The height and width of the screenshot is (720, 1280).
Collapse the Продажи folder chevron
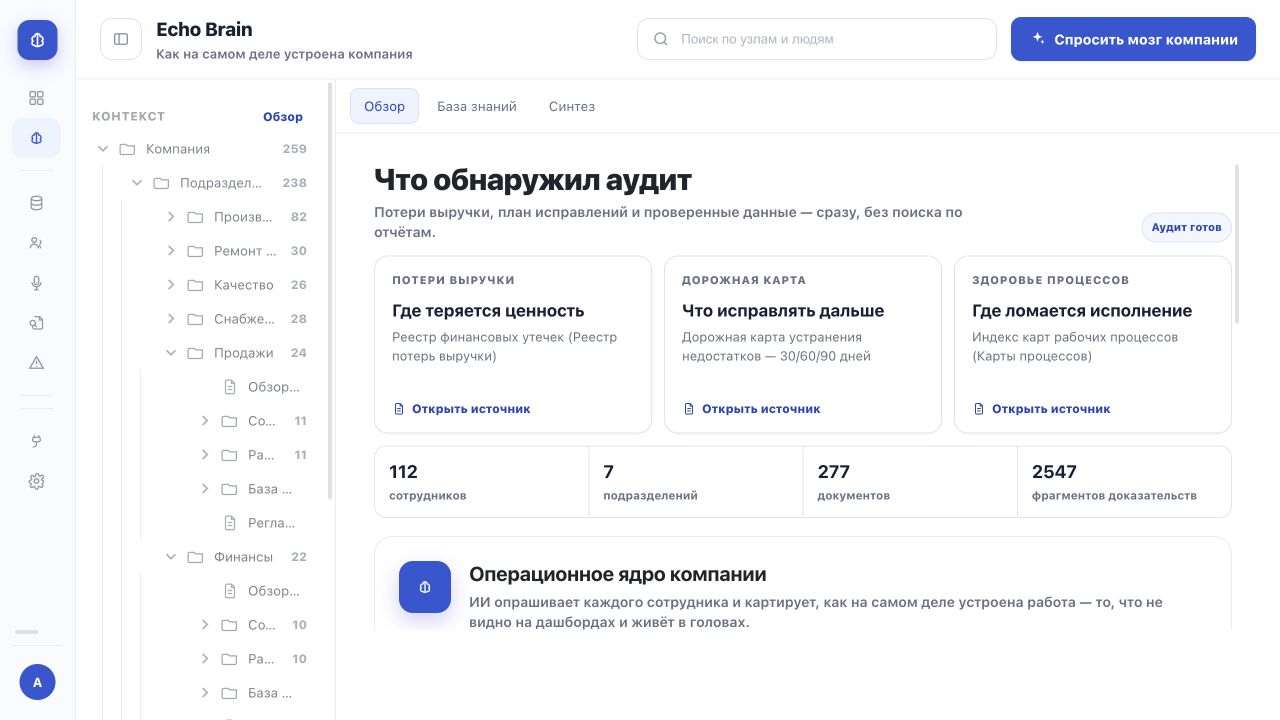tap(171, 353)
